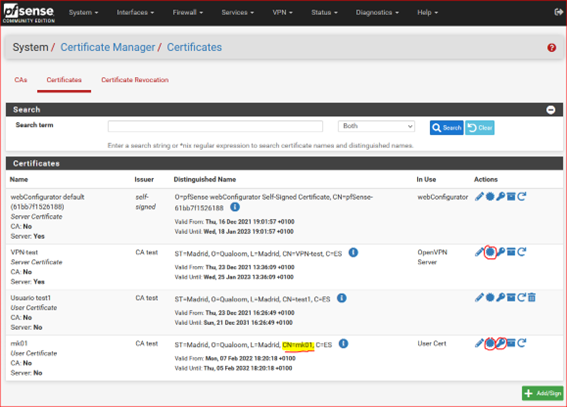Switch to the Certificate Revocation tab
This screenshot has width=567, height=407.
pos(135,80)
